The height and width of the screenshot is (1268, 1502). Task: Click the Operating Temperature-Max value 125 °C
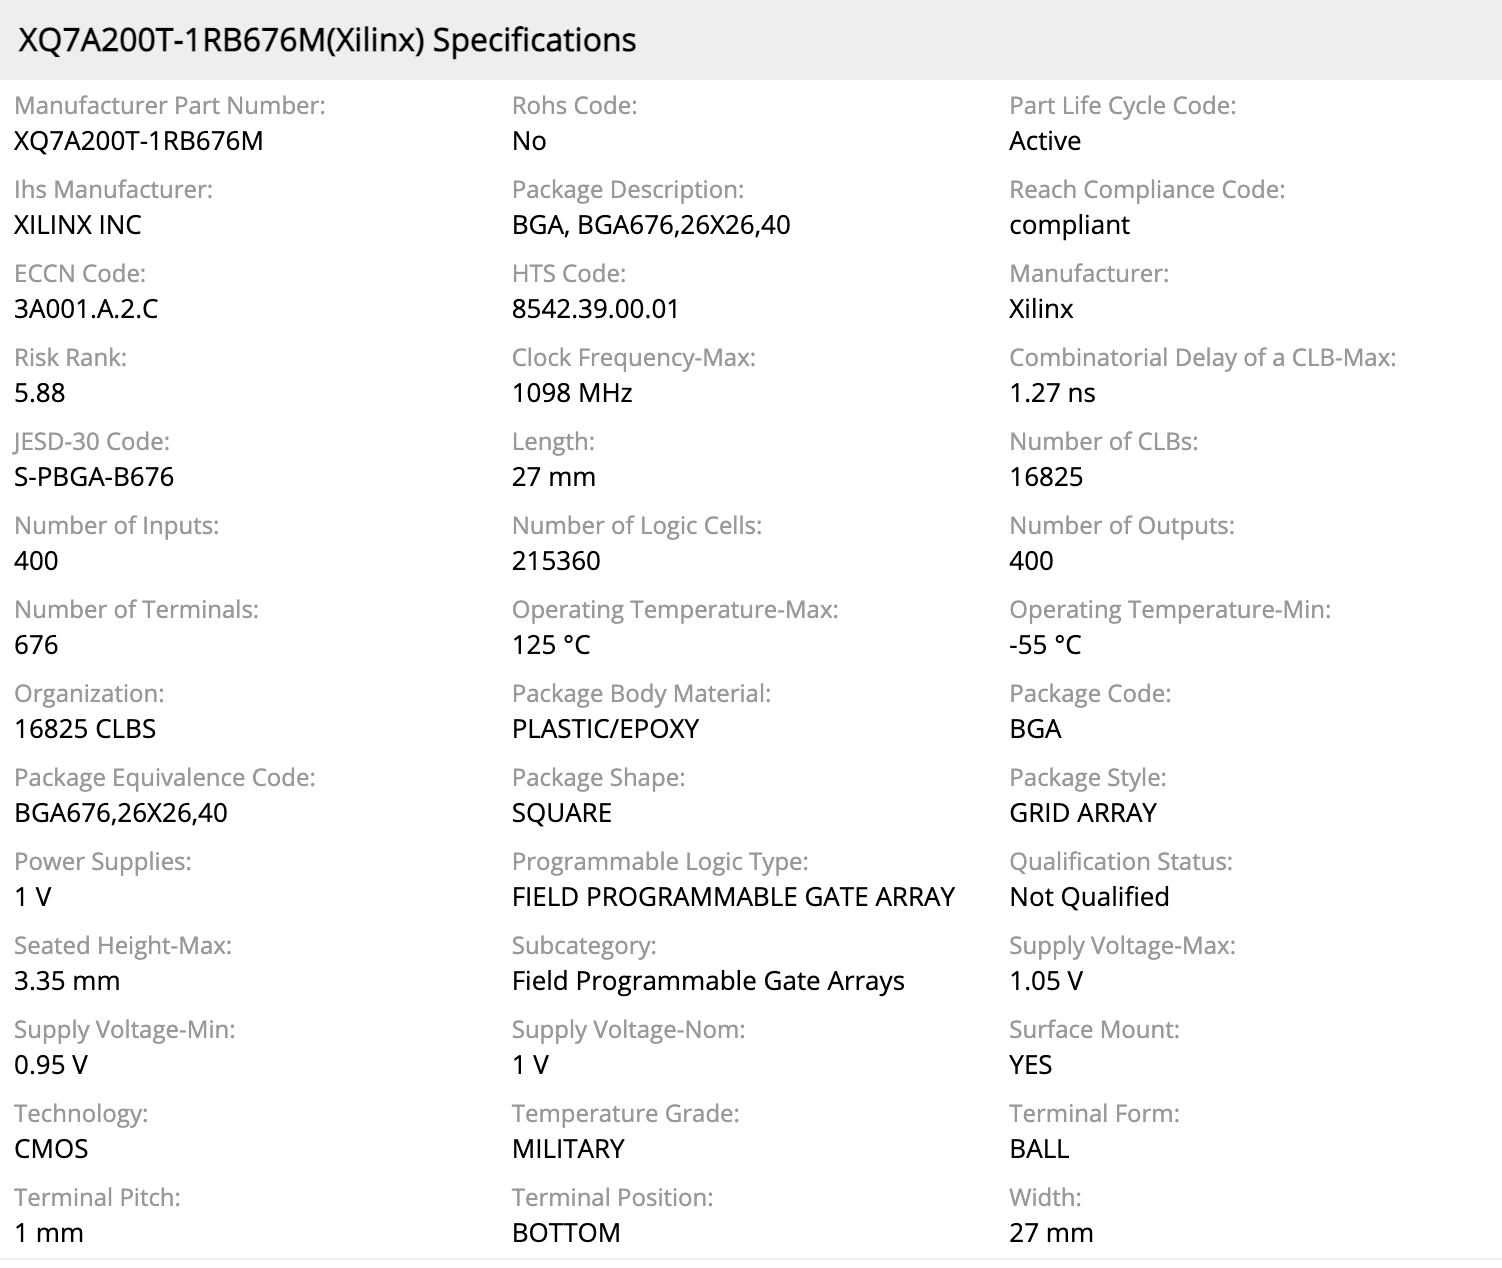pyautogui.click(x=551, y=645)
